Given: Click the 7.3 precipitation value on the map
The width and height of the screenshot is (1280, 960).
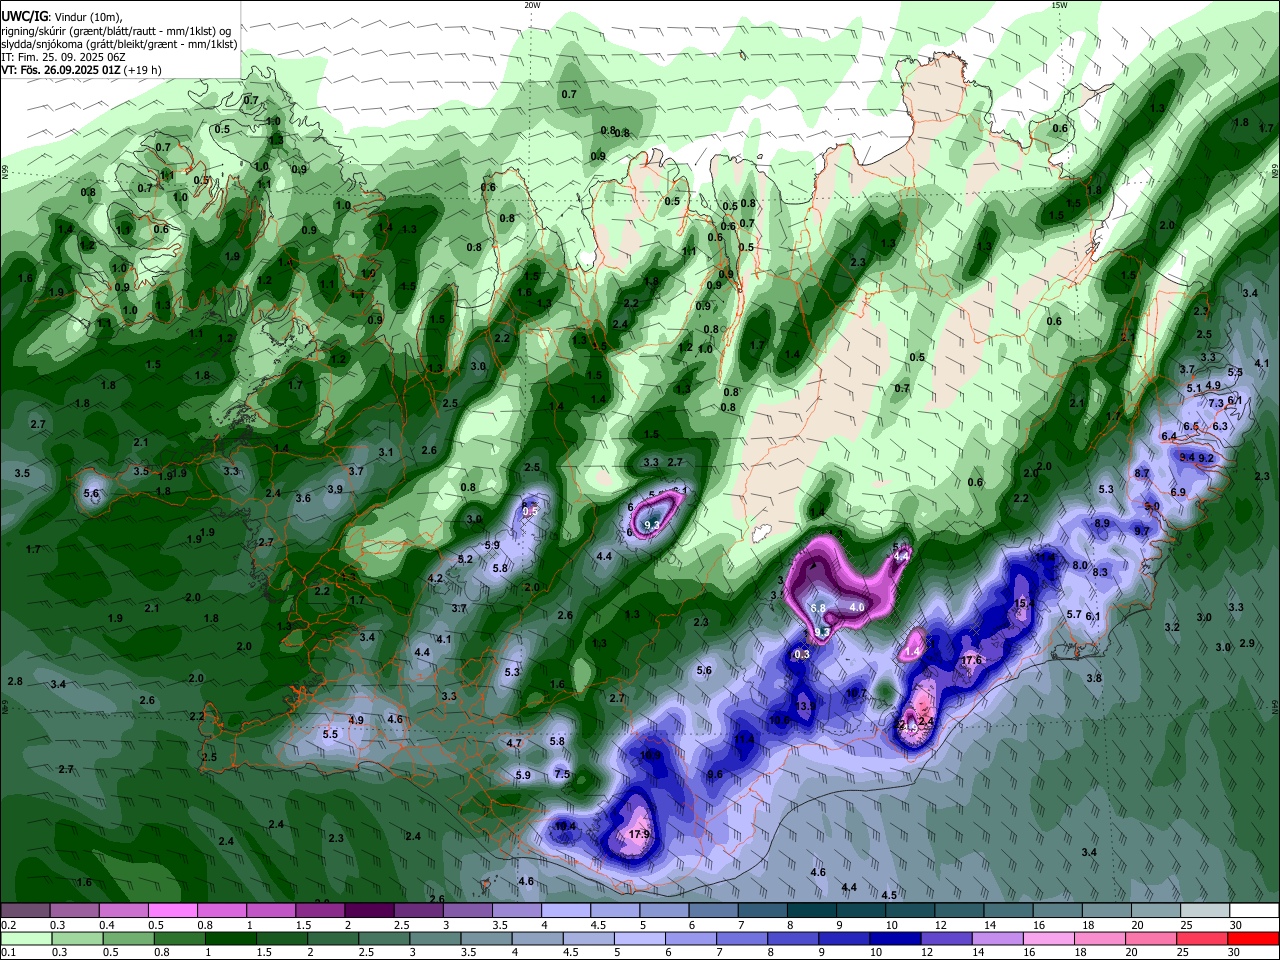Looking at the screenshot, I should pyautogui.click(x=1216, y=403).
